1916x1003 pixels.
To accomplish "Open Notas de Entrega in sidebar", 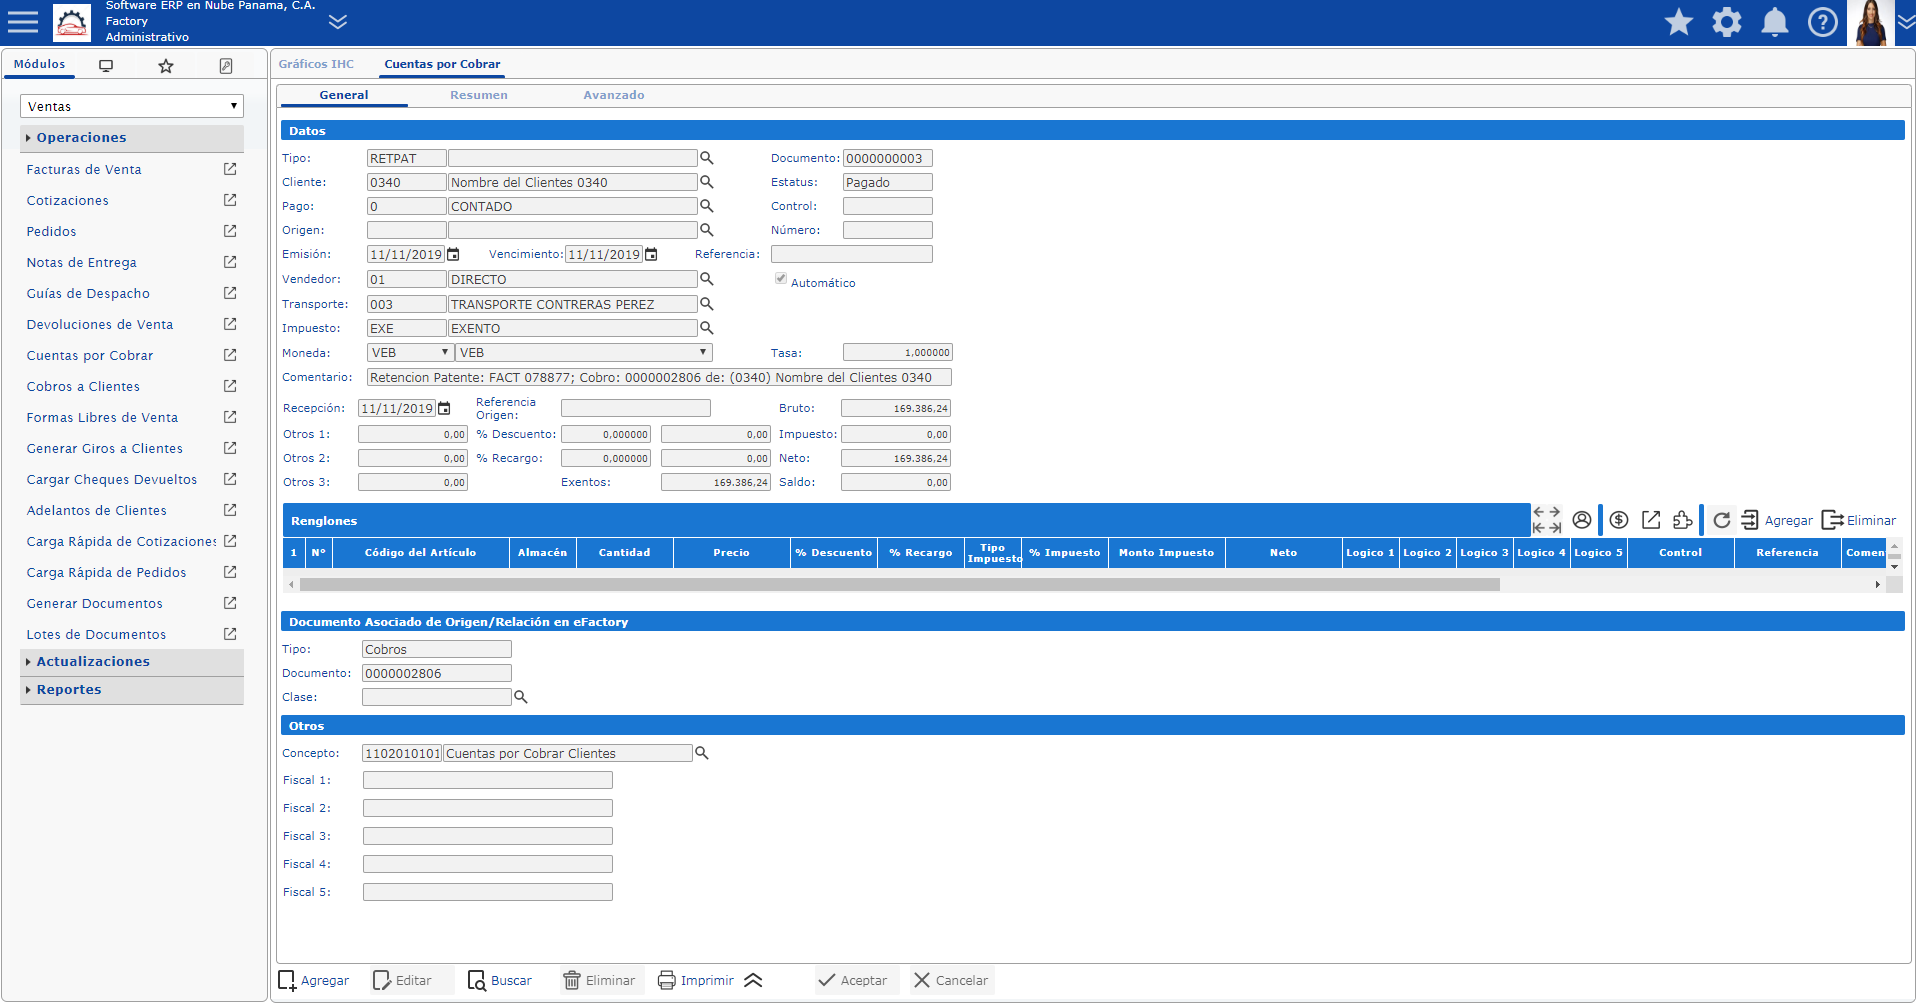I will click(81, 262).
